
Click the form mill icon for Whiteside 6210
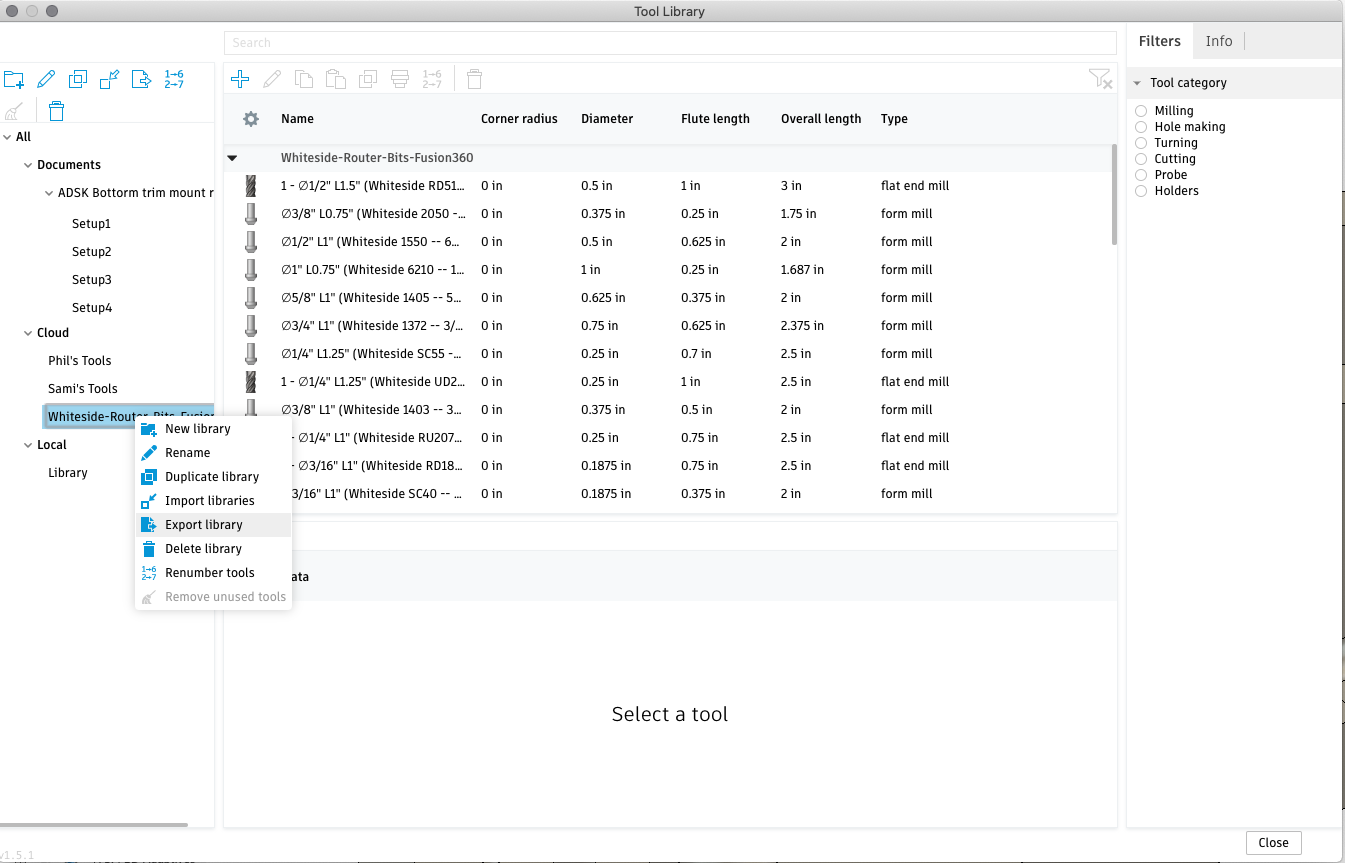tap(251, 270)
